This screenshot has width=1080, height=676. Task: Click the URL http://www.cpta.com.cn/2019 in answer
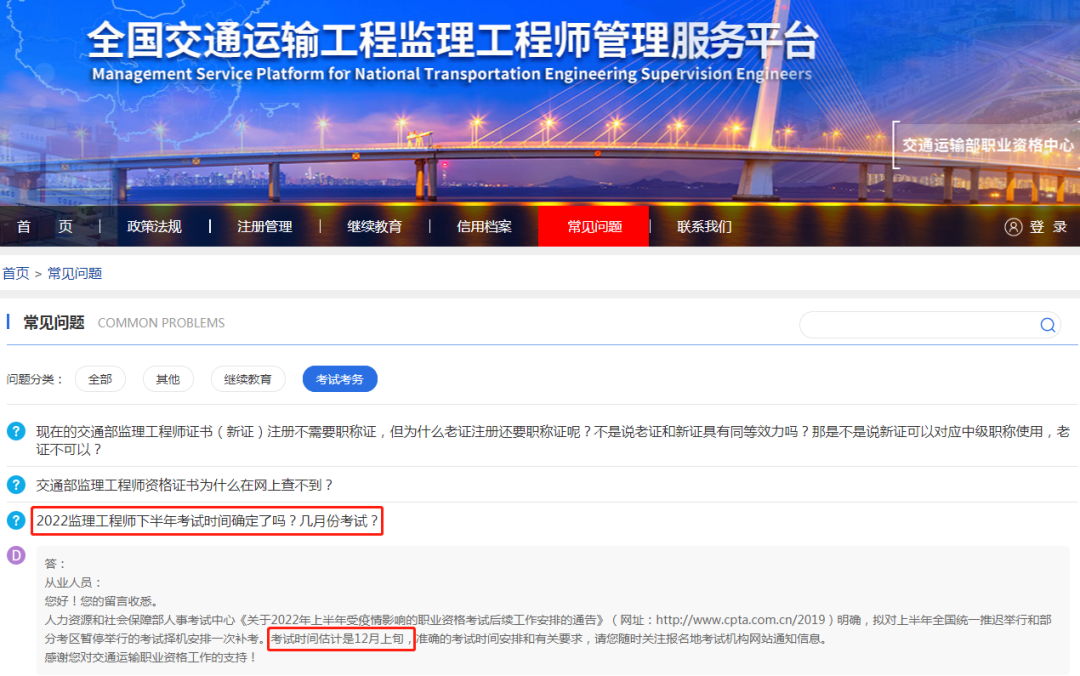point(740,619)
